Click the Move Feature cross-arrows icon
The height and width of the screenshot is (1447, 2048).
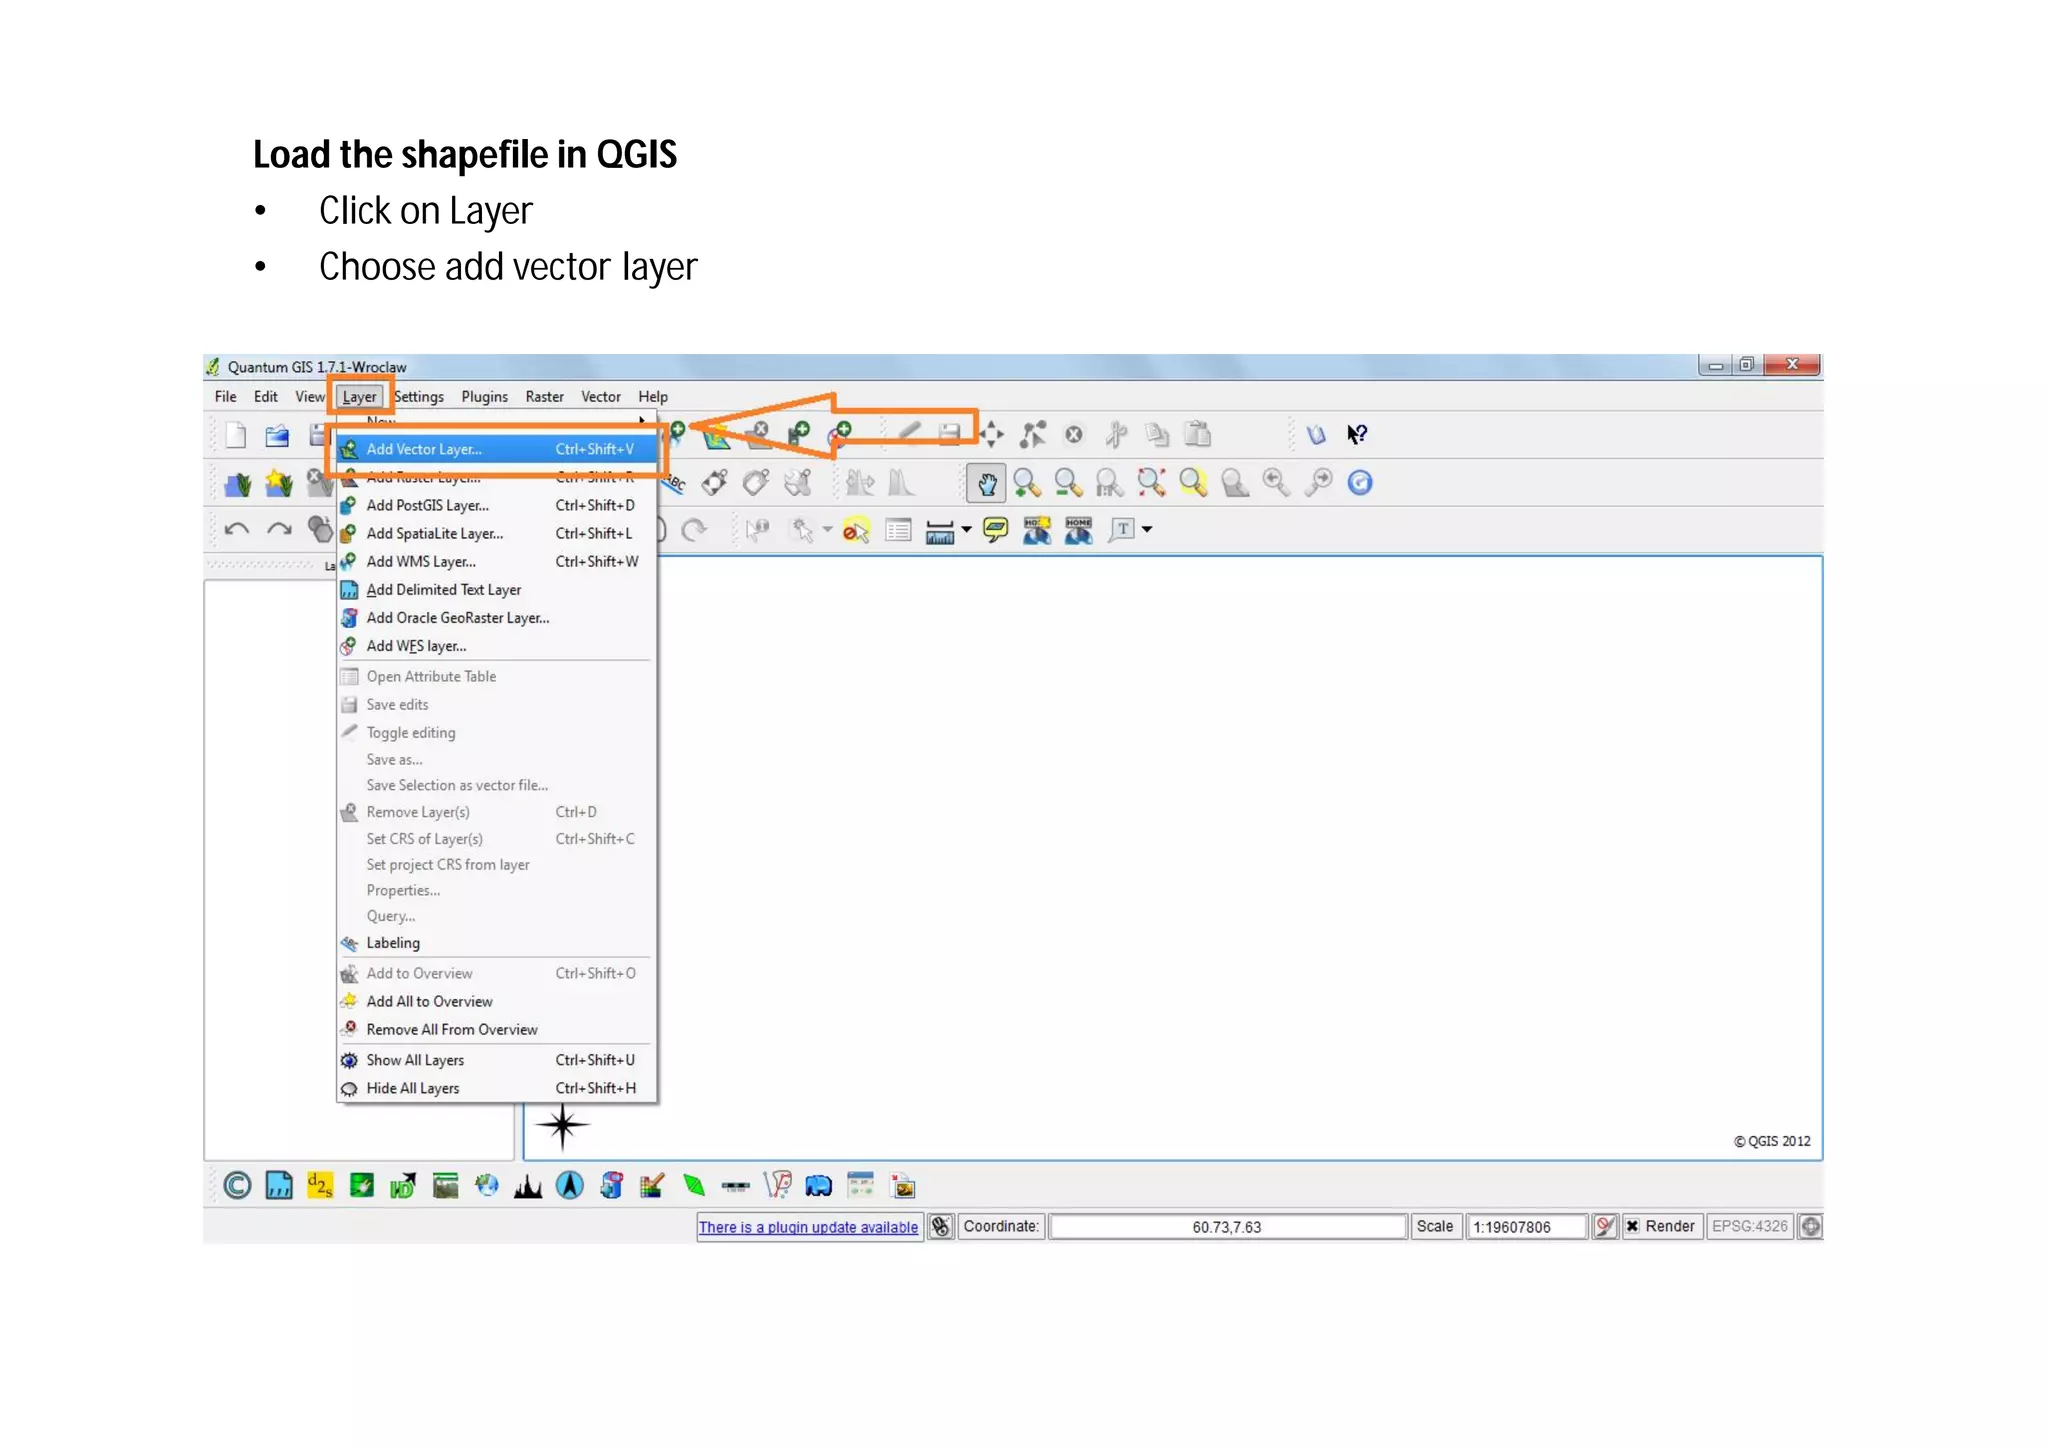coord(991,434)
